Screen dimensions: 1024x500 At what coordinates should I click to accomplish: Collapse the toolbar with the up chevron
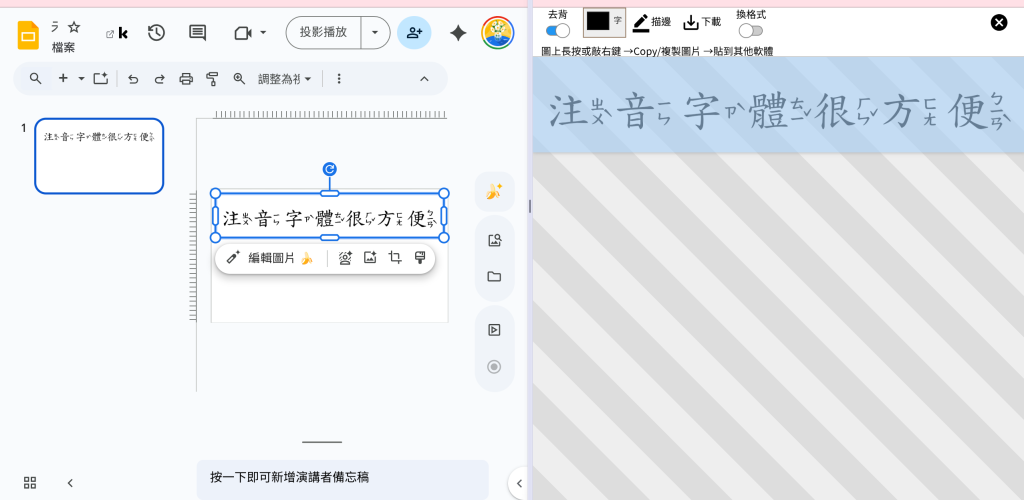tap(424, 78)
